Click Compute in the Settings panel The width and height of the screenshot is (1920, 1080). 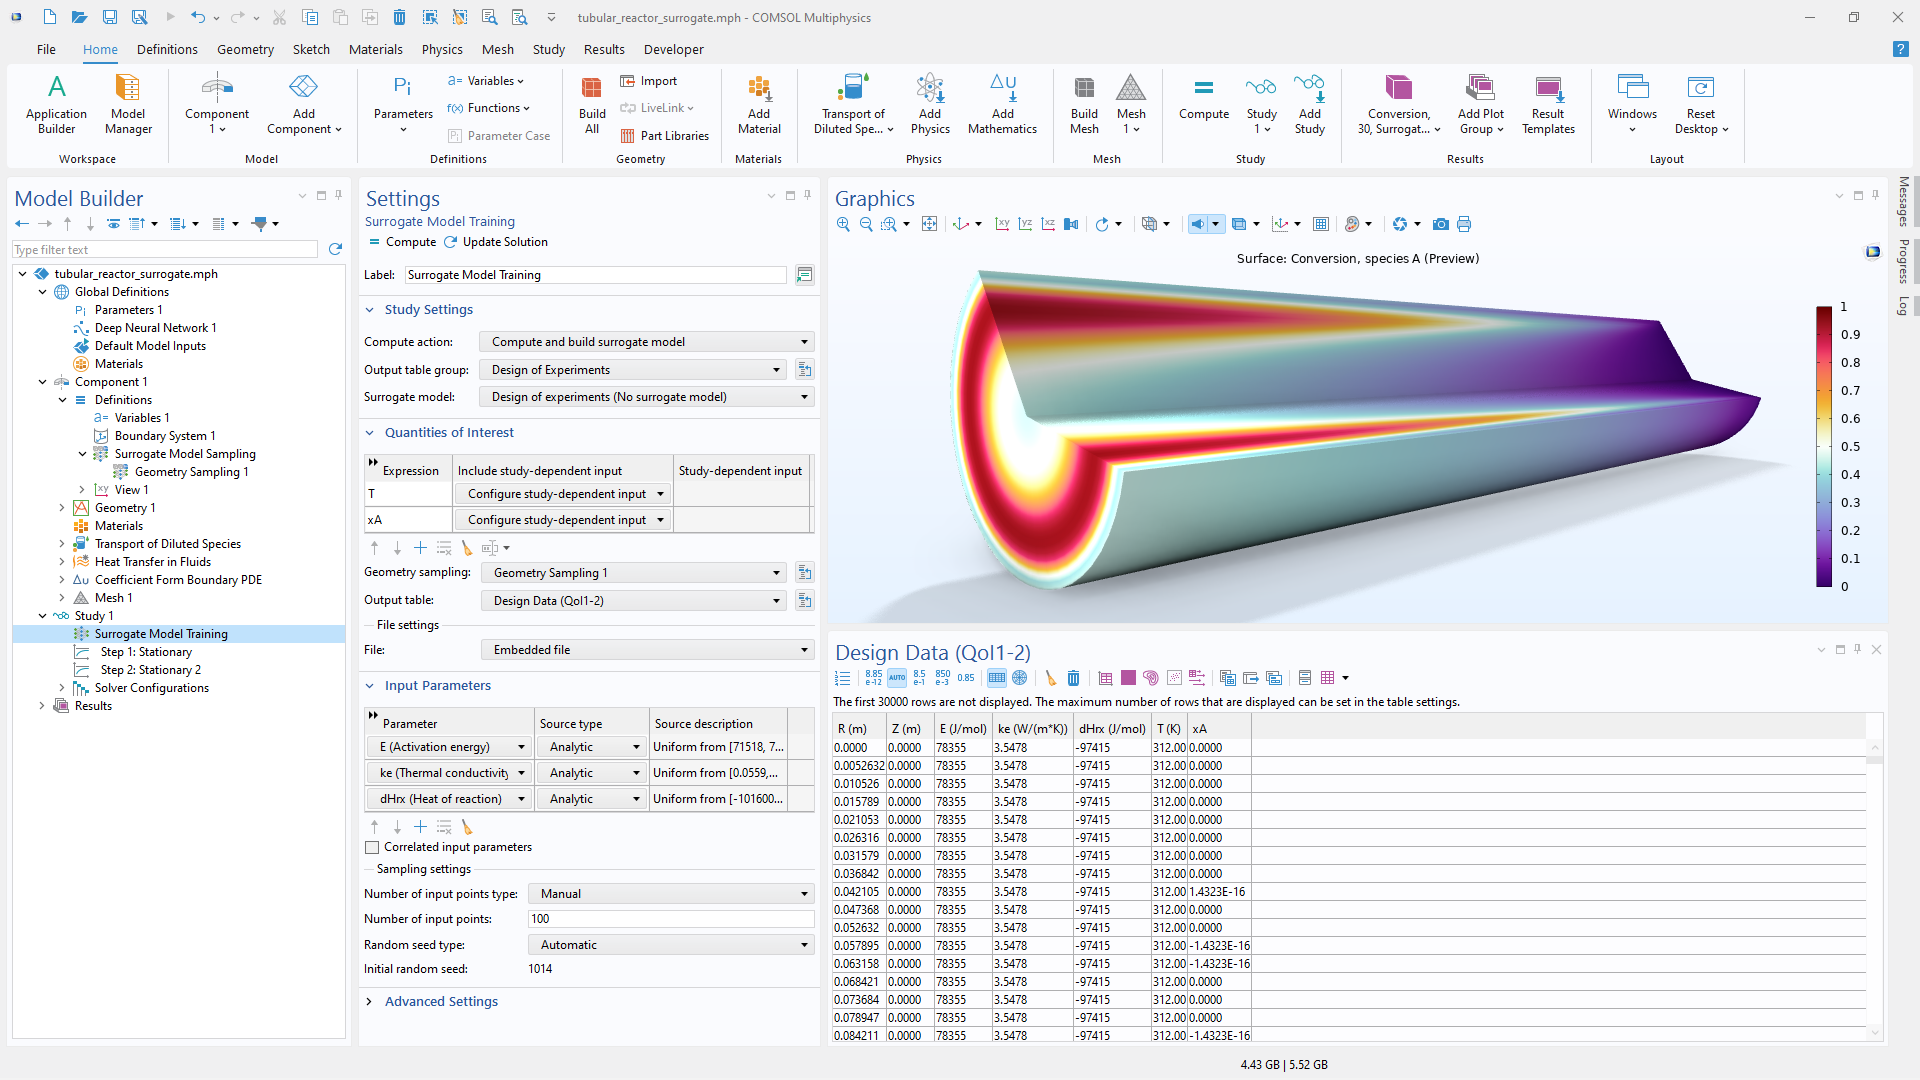(402, 242)
